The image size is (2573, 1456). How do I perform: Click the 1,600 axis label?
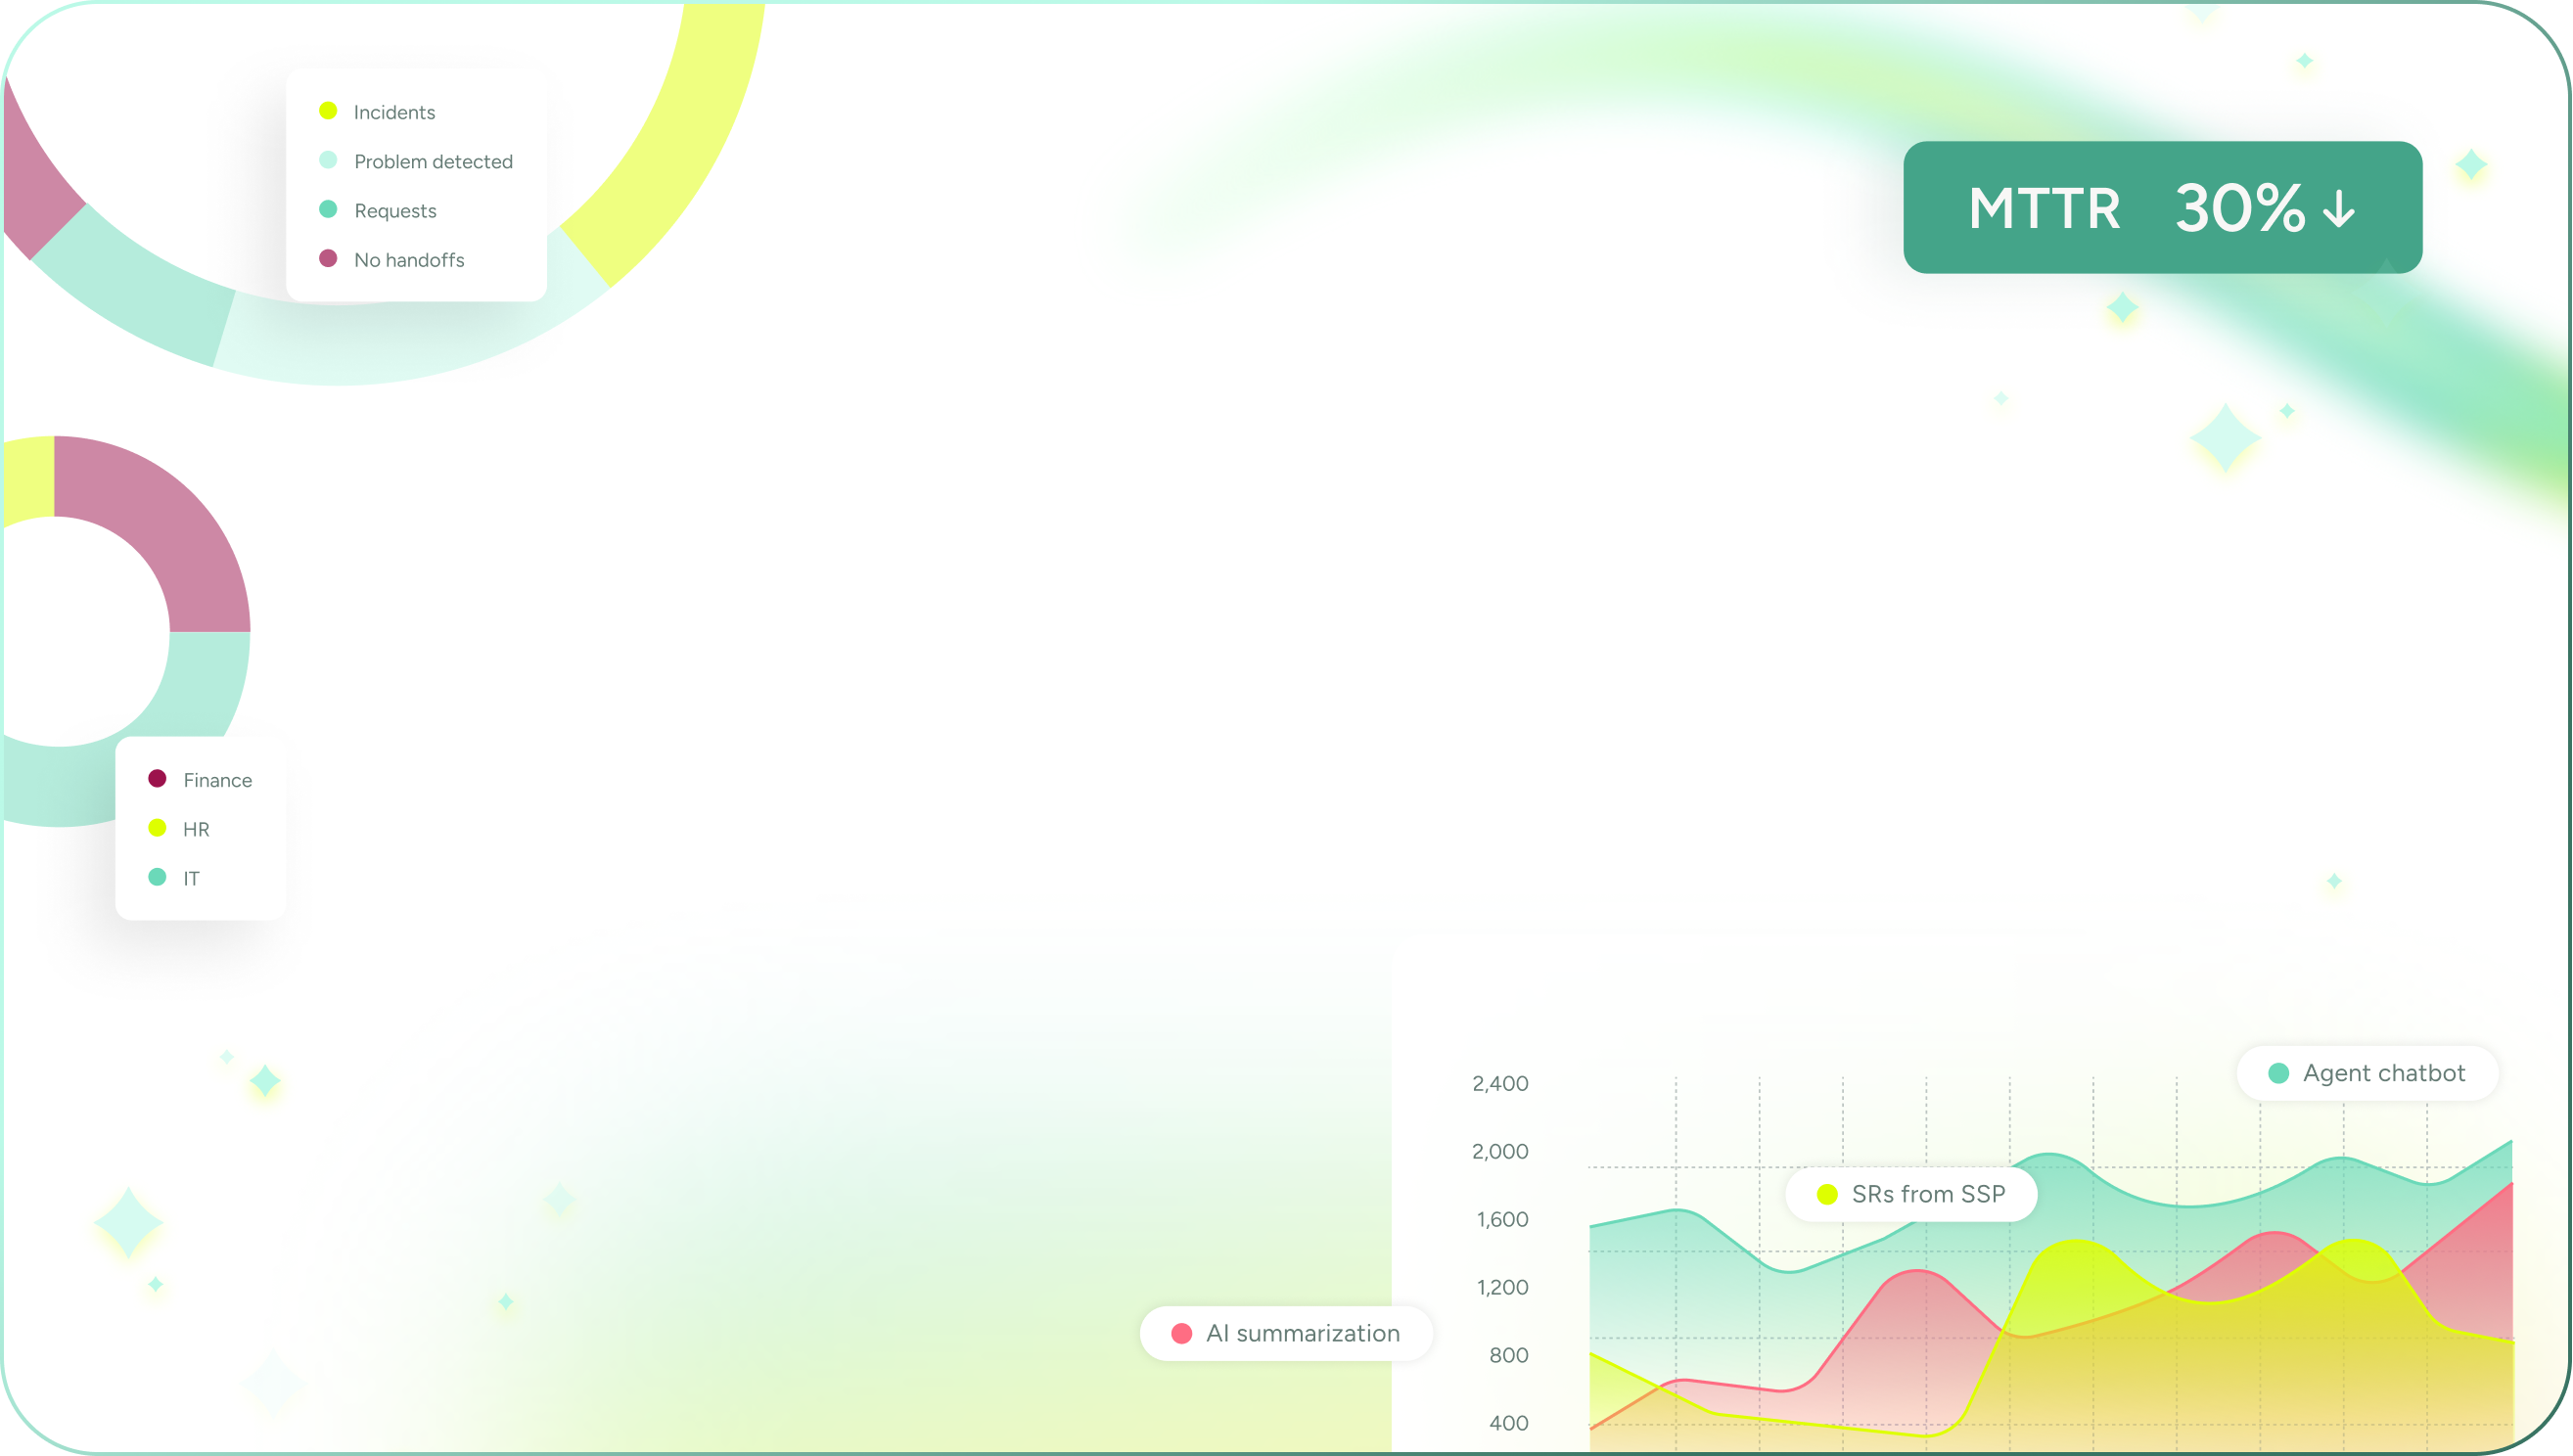pos(1502,1219)
